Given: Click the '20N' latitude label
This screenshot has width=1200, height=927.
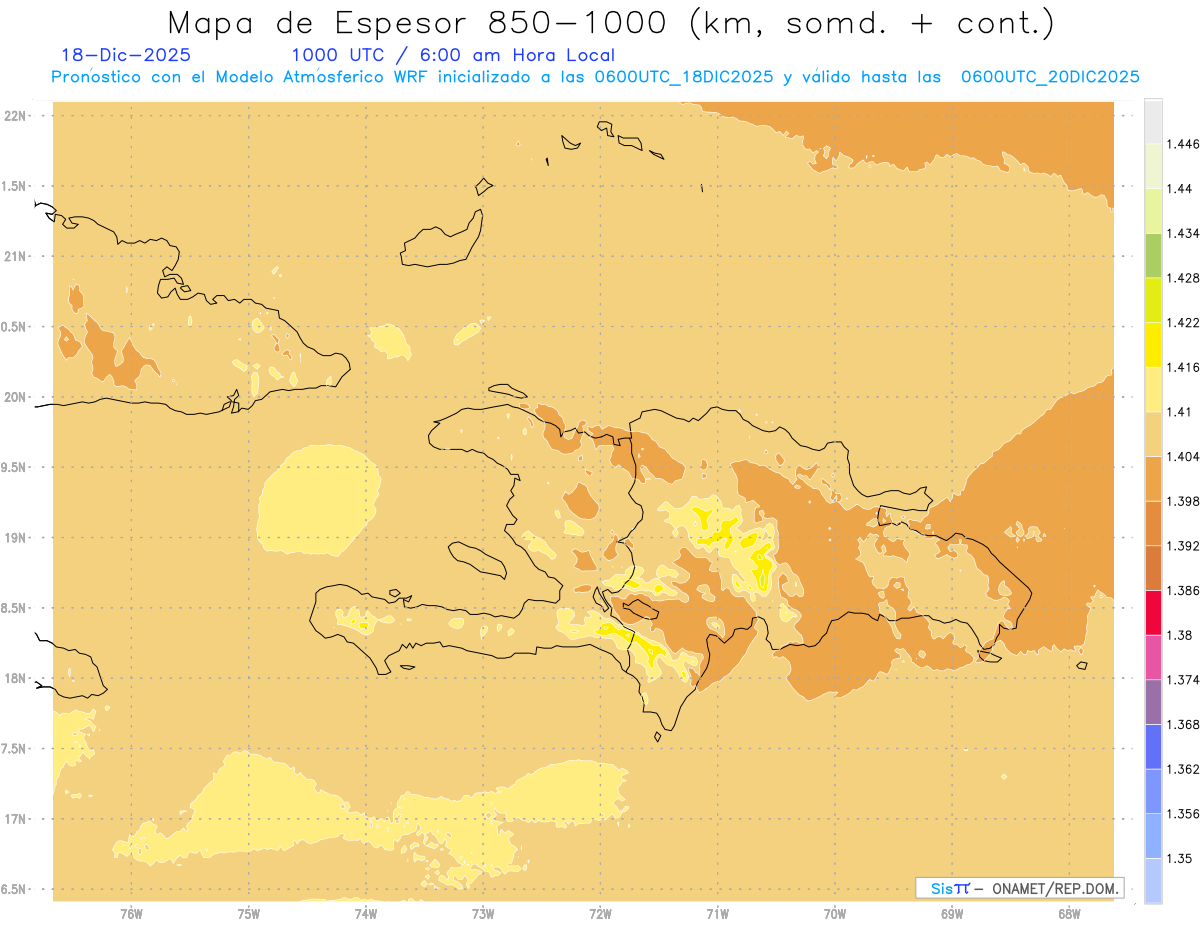Looking at the screenshot, I should coord(16,397).
